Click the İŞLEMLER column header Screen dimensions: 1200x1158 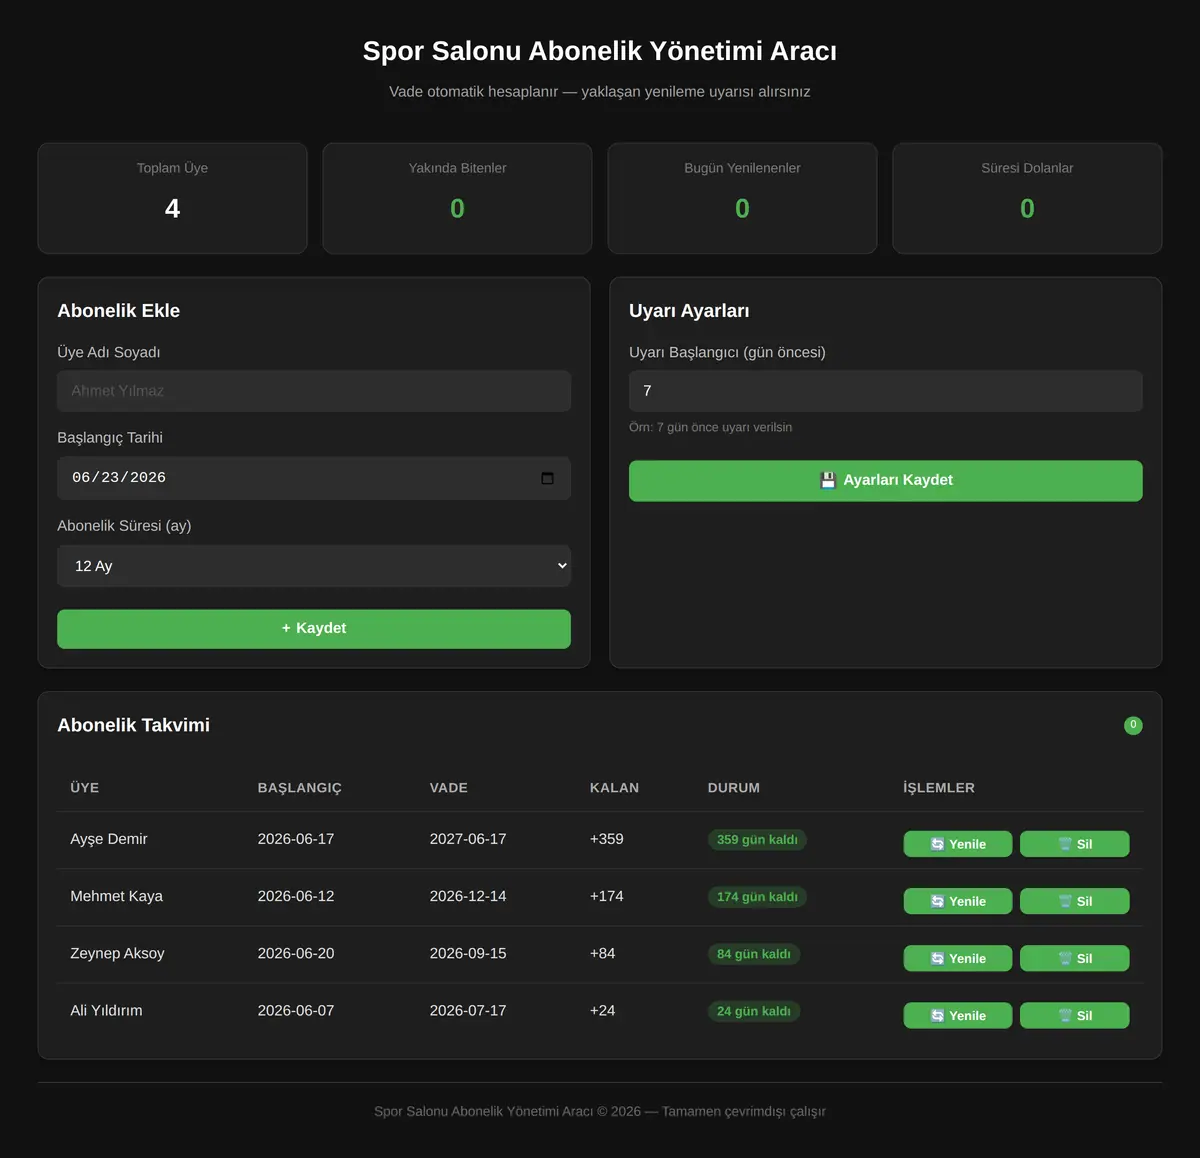[939, 788]
